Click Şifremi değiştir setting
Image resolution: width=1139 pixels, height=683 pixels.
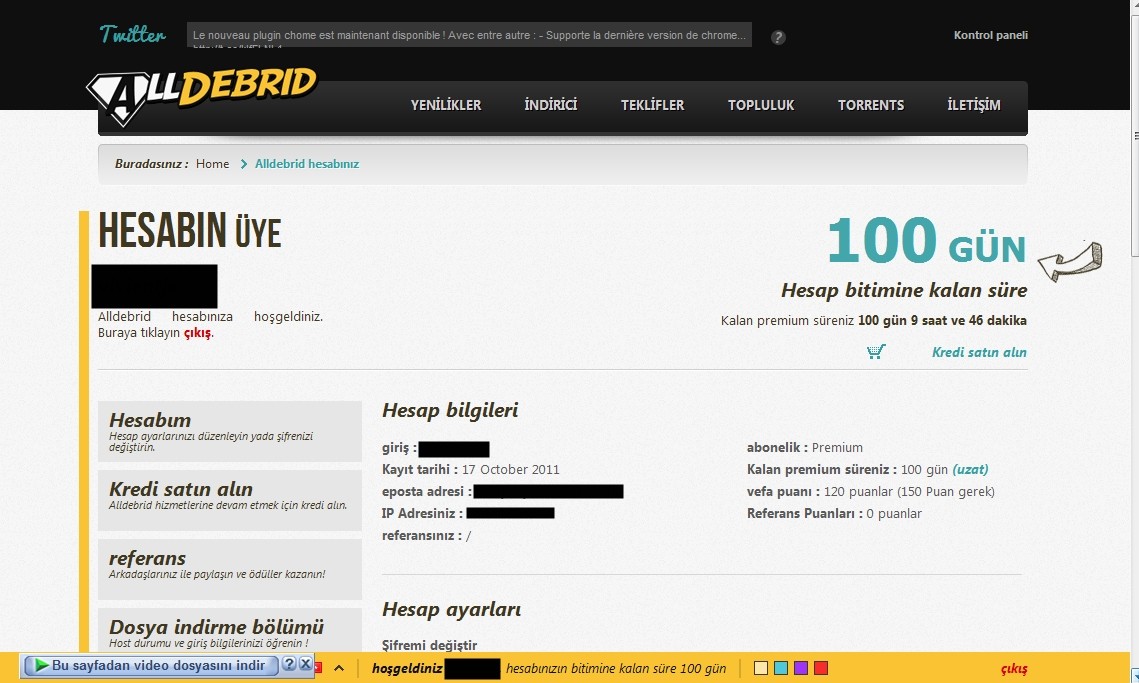coord(429,645)
